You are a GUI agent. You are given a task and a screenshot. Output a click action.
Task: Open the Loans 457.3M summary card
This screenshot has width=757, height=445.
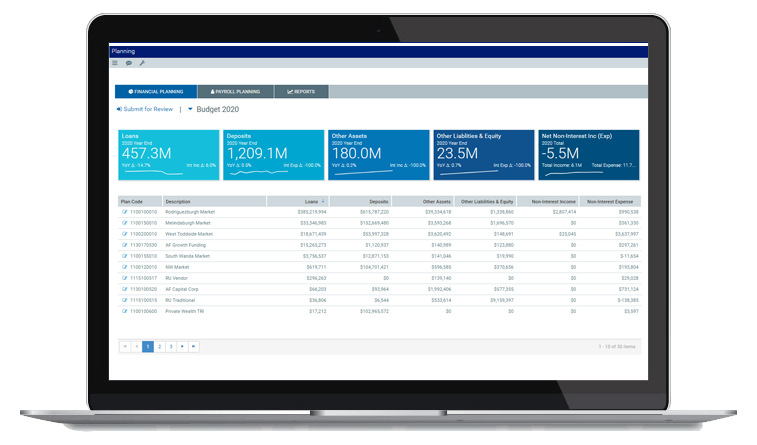(168, 155)
